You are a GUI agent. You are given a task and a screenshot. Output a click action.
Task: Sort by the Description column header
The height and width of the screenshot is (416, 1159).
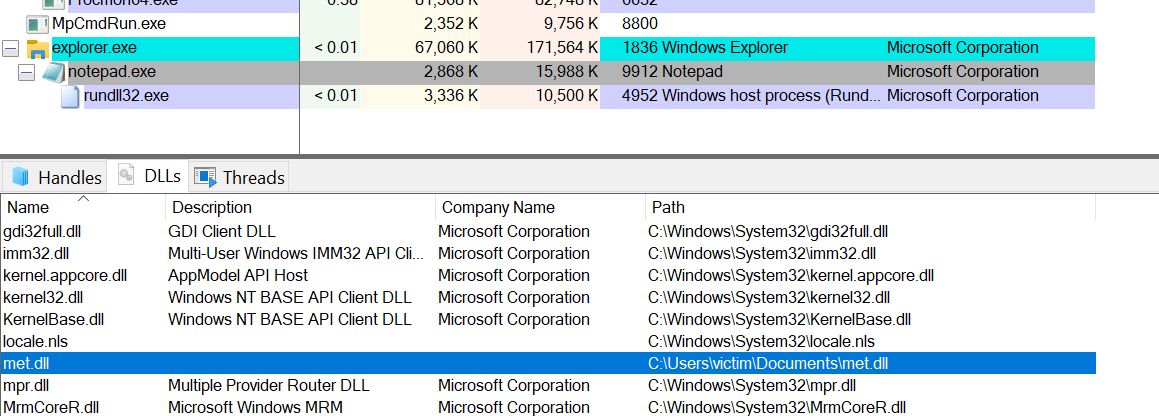pos(212,208)
